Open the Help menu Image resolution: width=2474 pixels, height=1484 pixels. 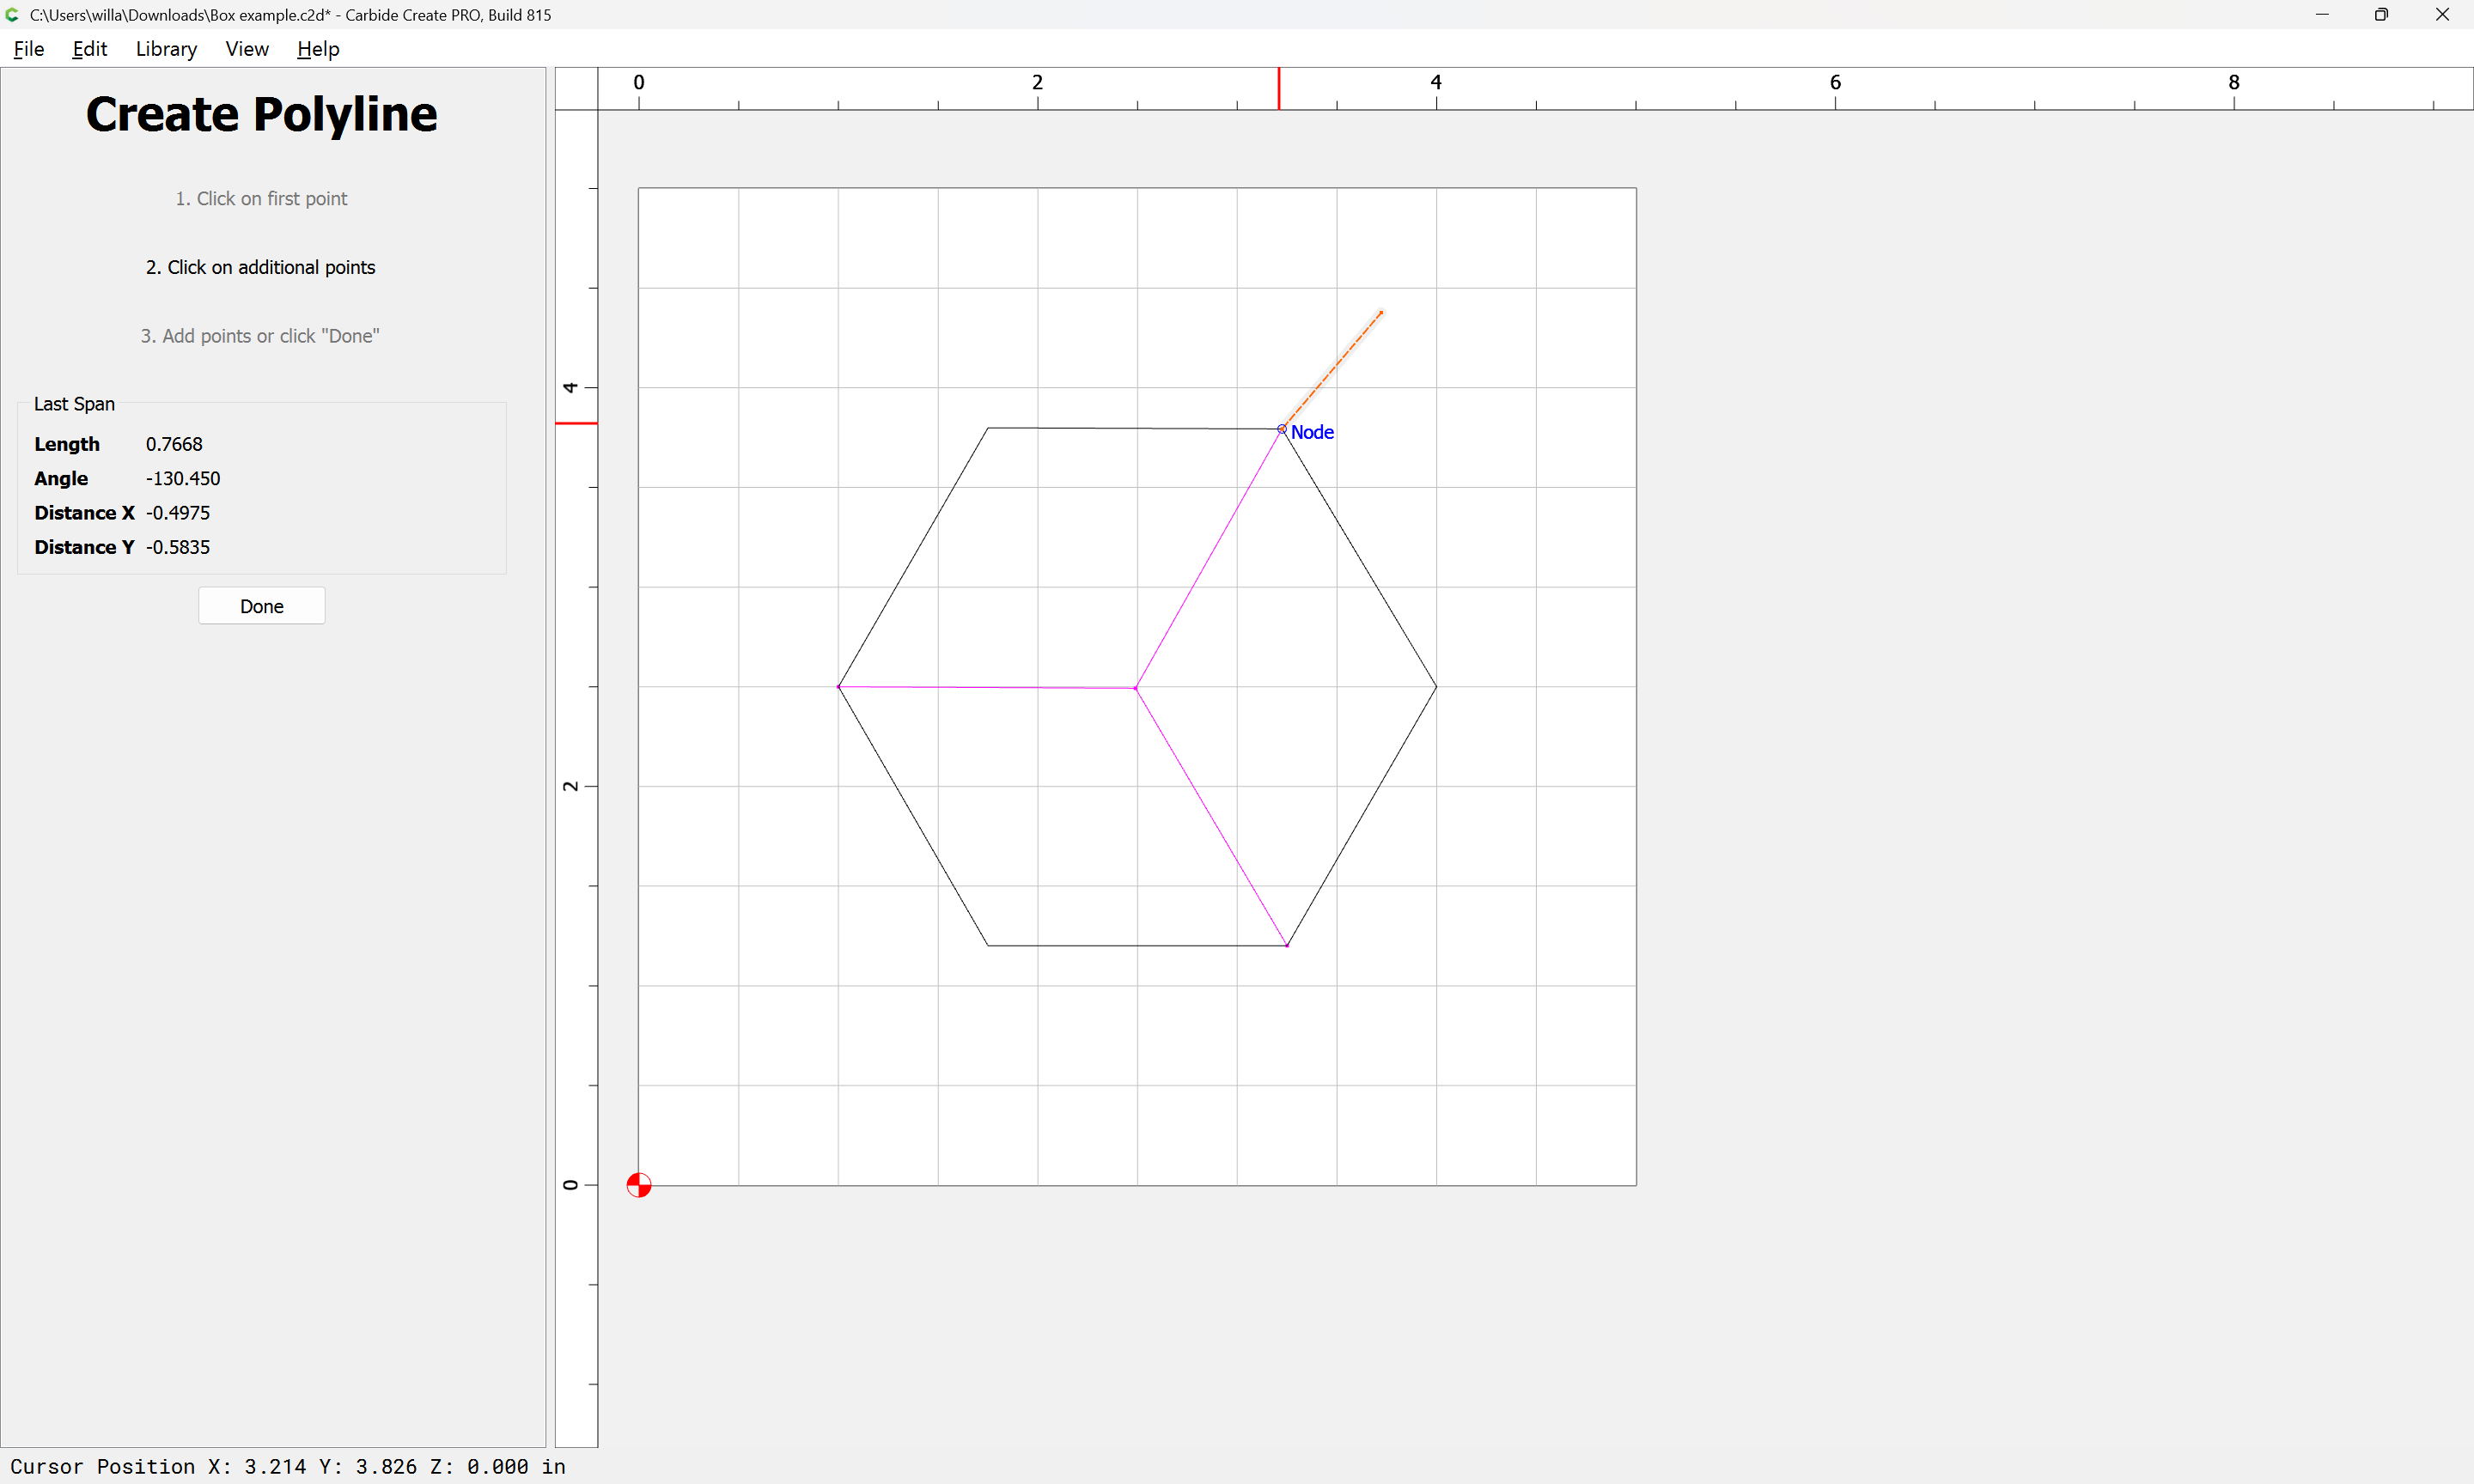[x=318, y=49]
